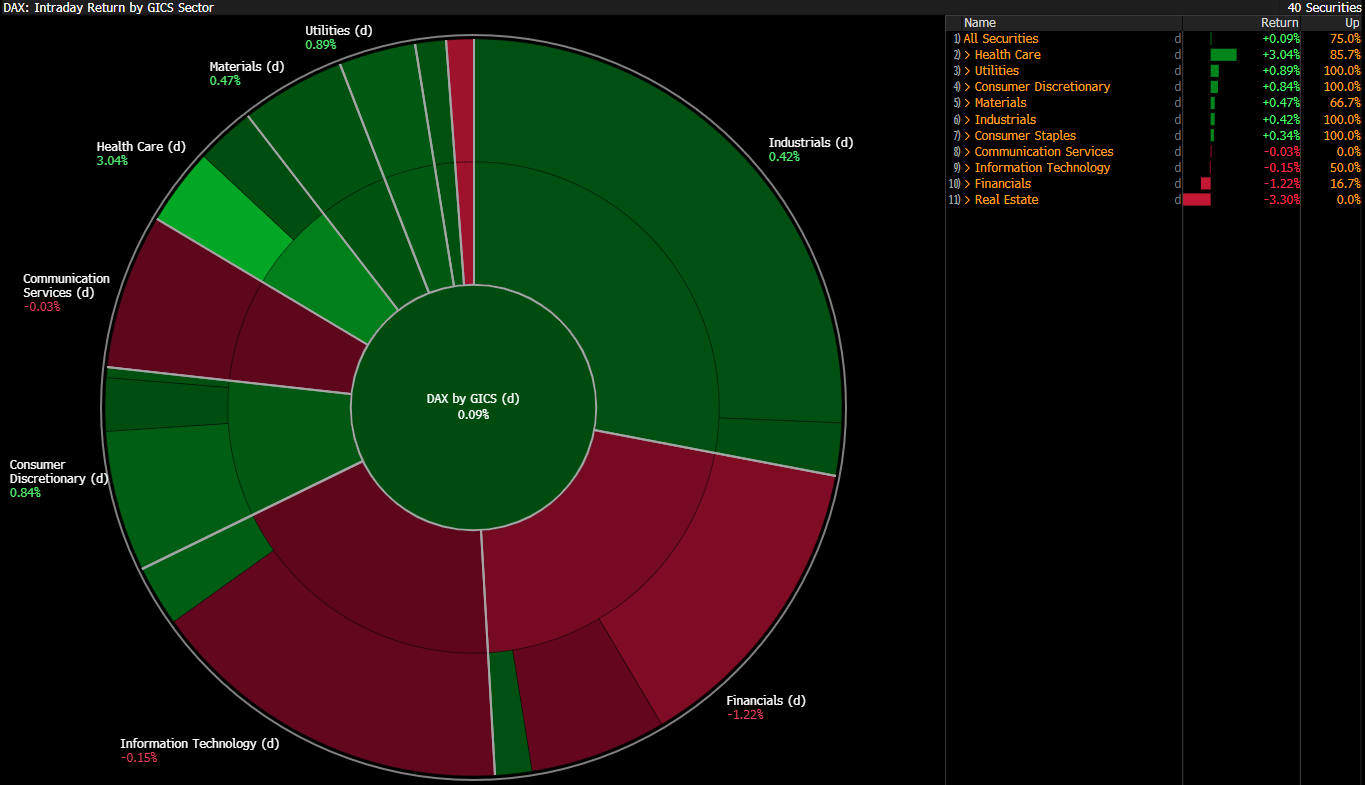Sort table by the Up column header
This screenshot has height=785, width=1365.
click(1352, 23)
